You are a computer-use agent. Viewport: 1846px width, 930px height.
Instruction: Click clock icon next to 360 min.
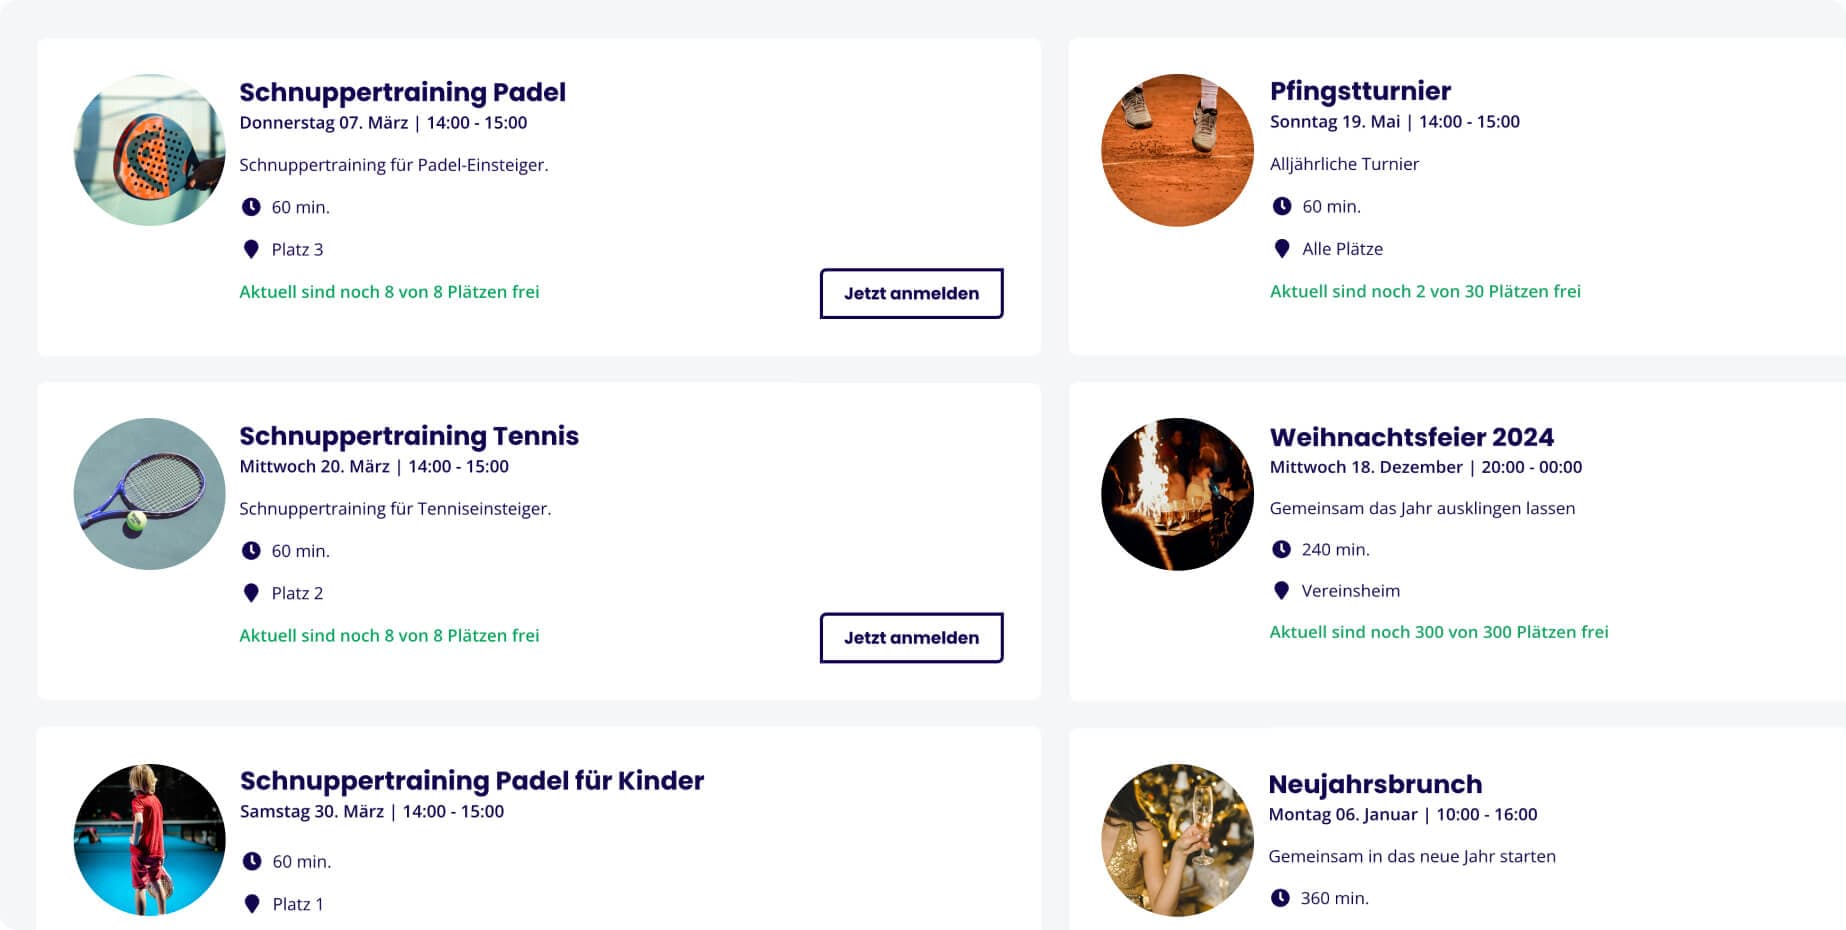(1280, 898)
